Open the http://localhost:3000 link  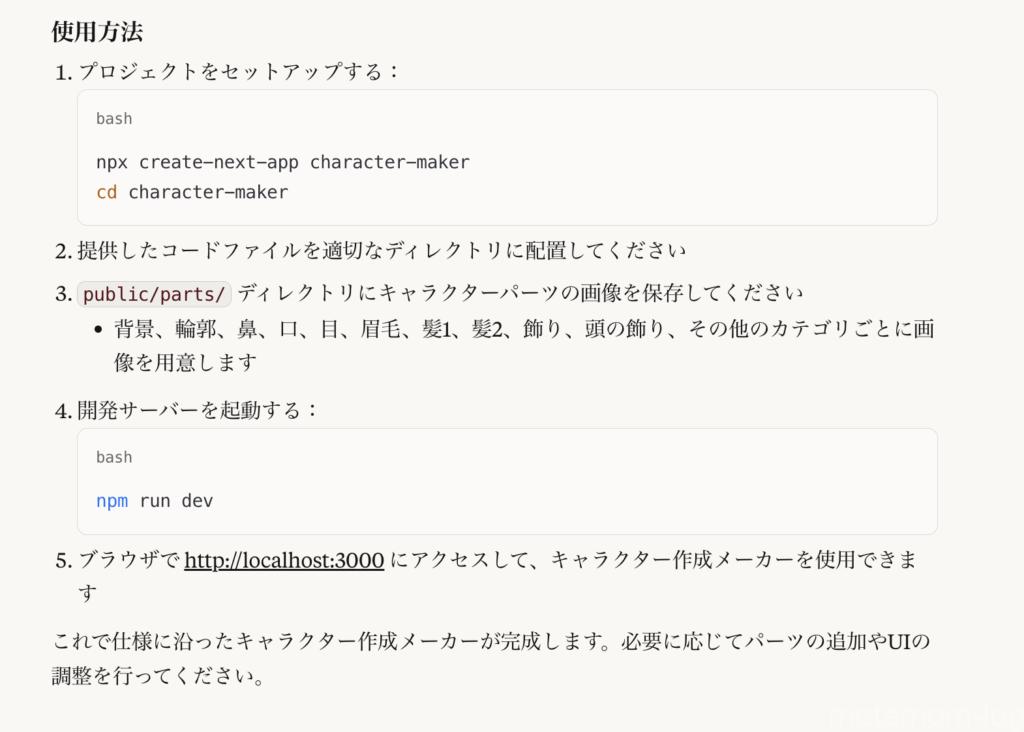(284, 560)
